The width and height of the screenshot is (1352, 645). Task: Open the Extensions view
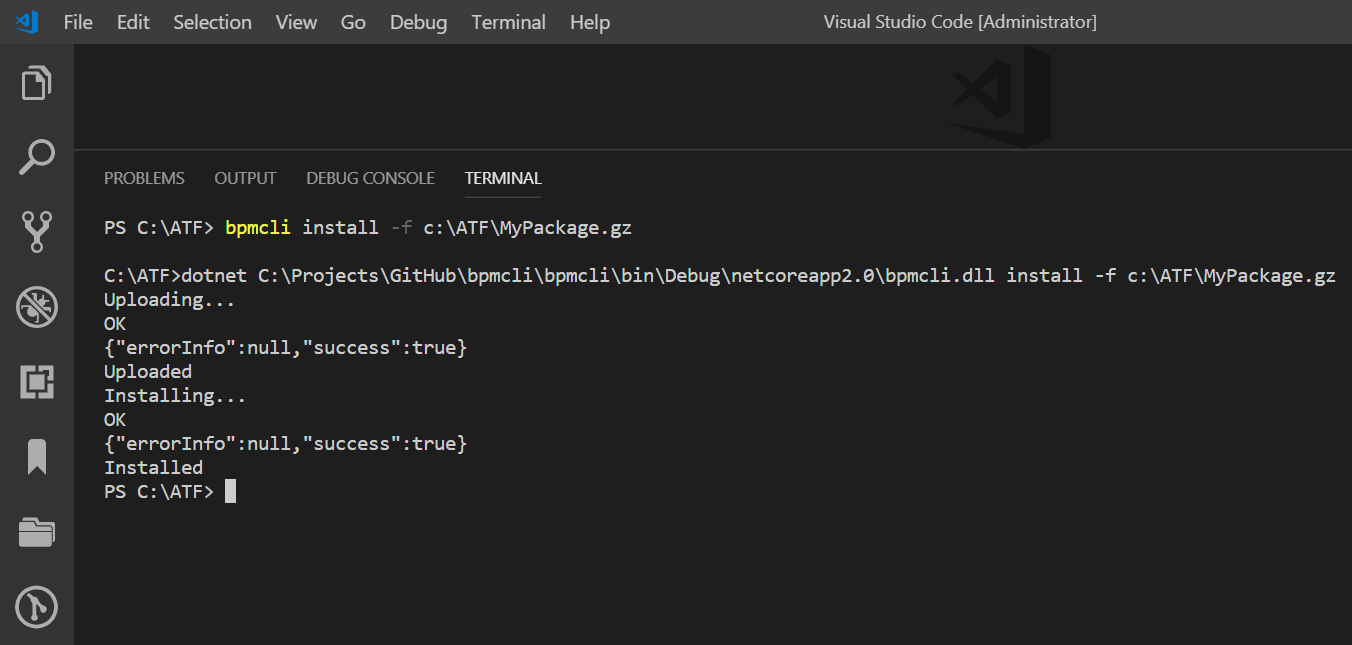point(36,382)
